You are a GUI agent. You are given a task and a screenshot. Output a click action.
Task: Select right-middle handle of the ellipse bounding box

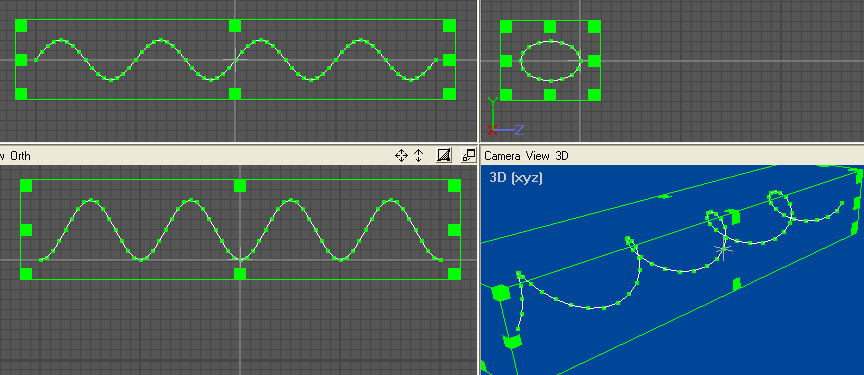pyautogui.click(x=594, y=61)
